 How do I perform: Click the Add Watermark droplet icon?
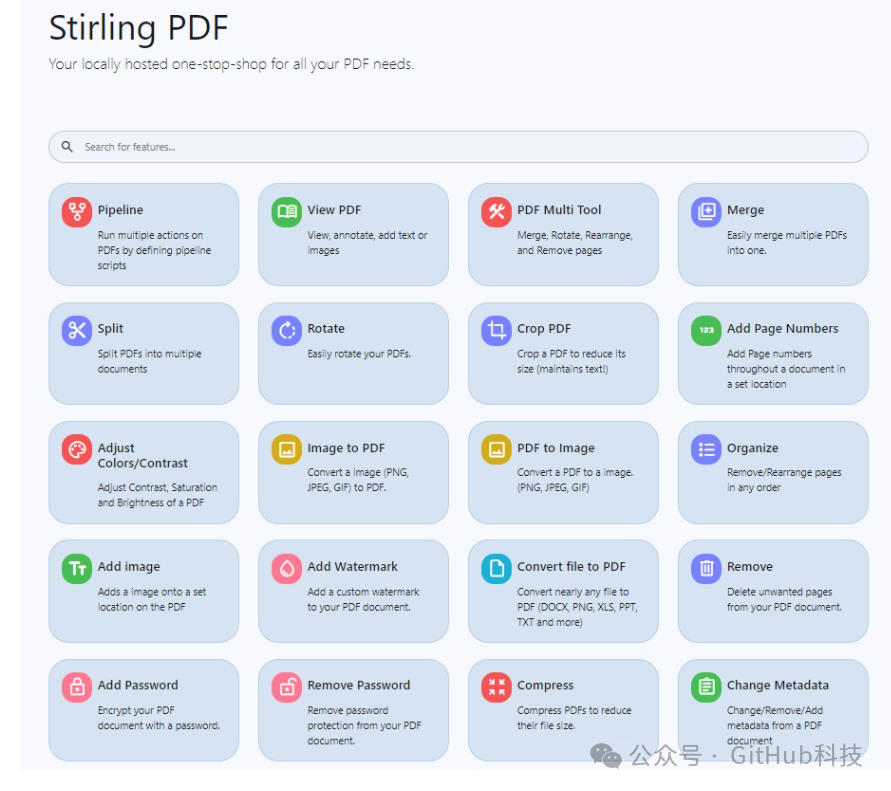[286, 568]
